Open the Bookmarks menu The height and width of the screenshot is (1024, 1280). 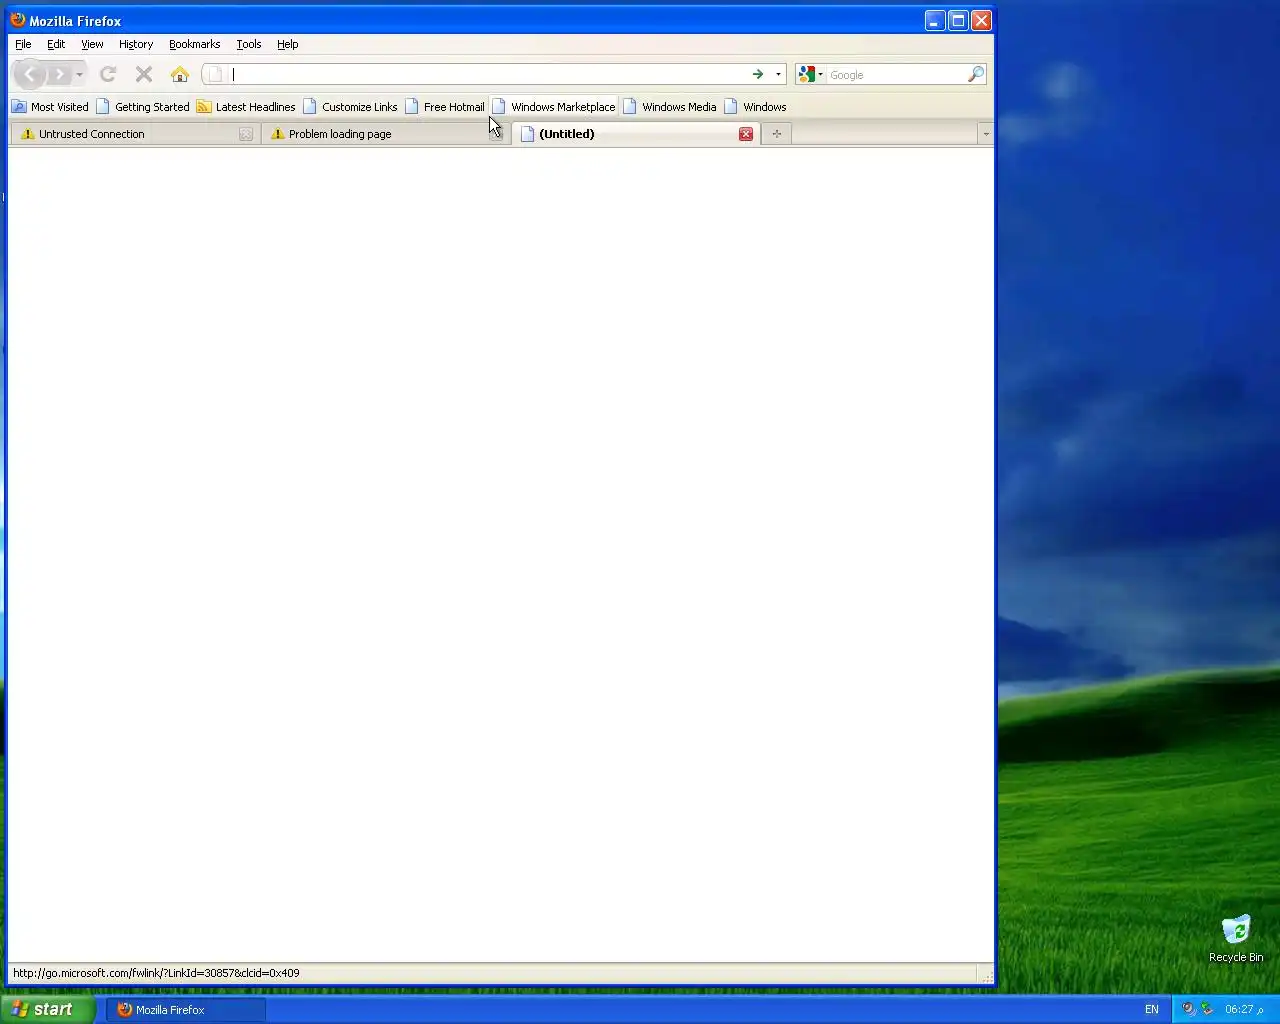(194, 44)
